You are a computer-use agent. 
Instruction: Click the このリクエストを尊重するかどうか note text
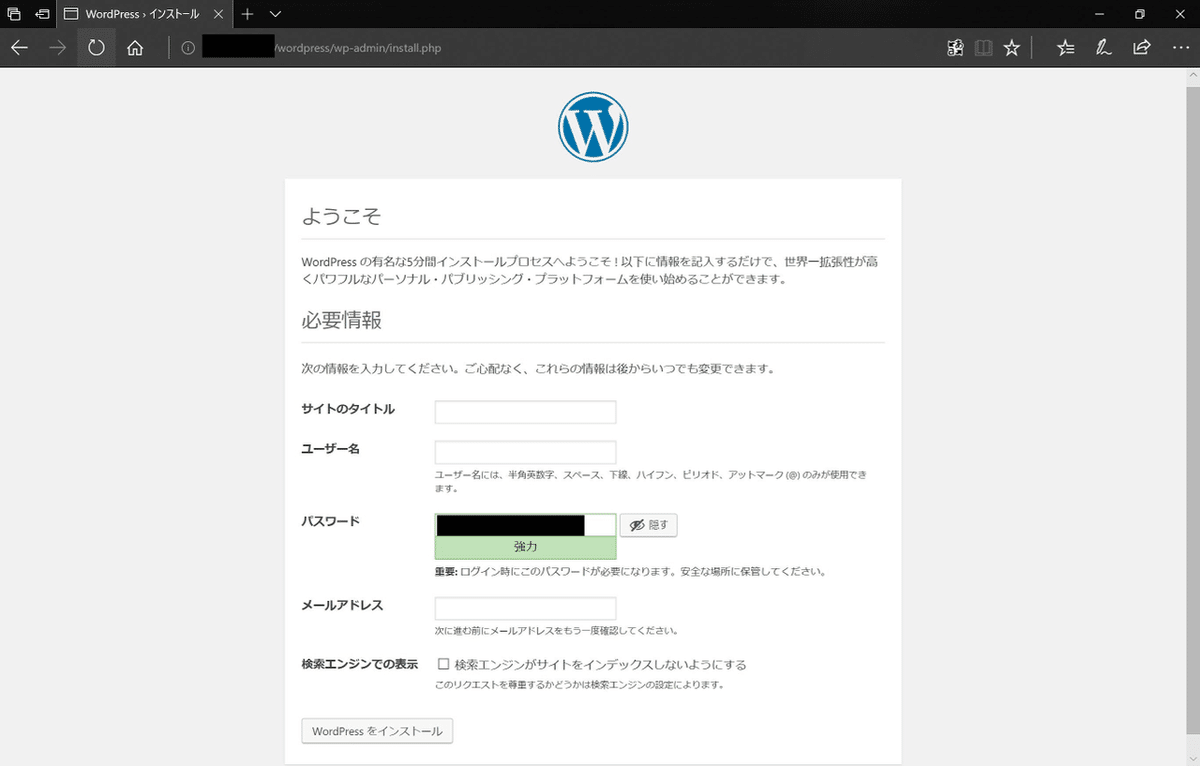tap(579, 686)
